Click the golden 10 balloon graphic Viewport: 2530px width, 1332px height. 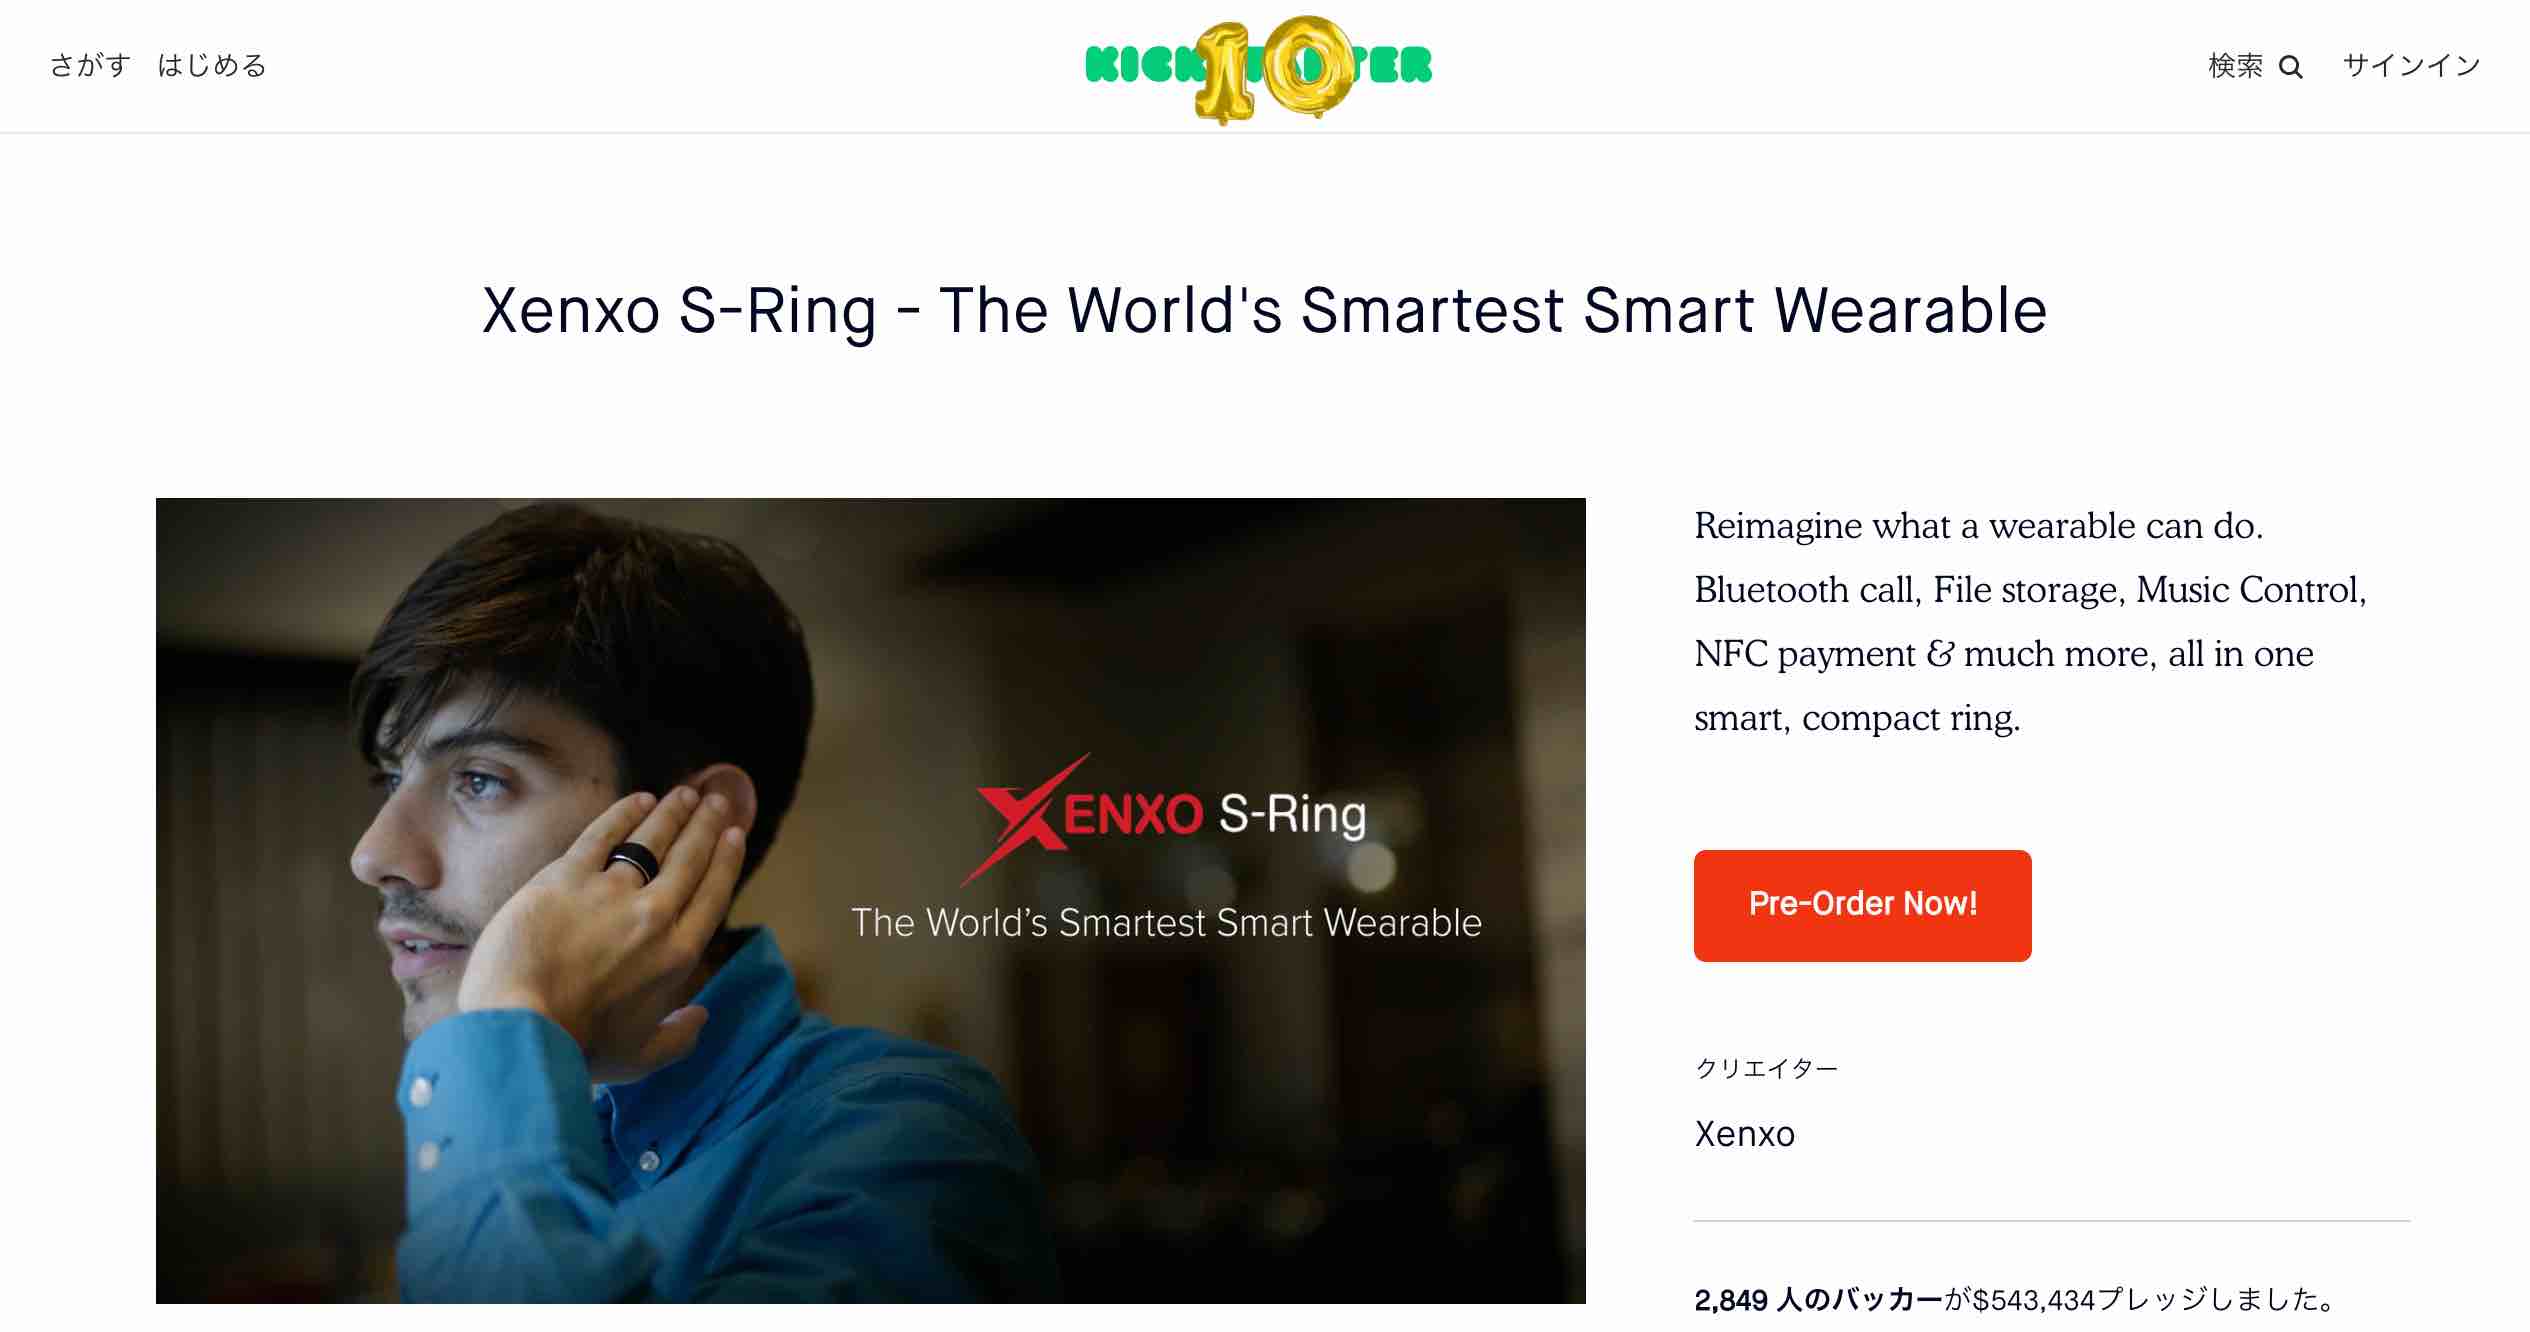click(1273, 69)
